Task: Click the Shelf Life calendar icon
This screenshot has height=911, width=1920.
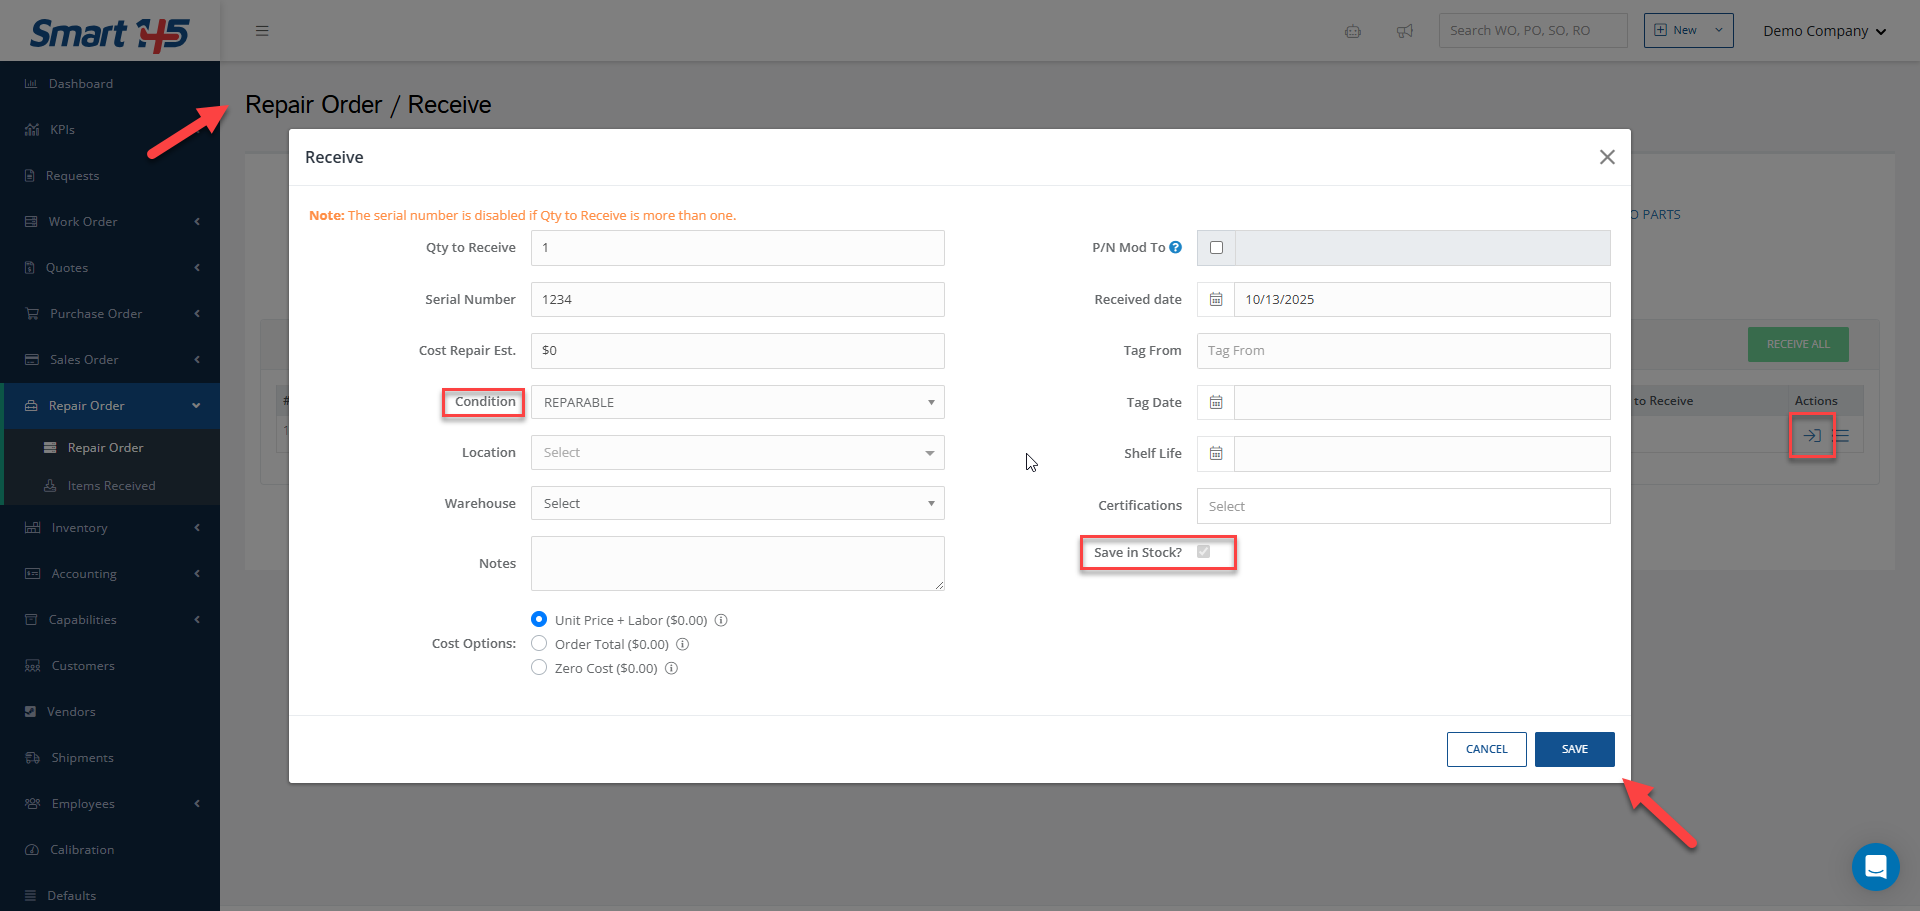Action: (x=1216, y=453)
